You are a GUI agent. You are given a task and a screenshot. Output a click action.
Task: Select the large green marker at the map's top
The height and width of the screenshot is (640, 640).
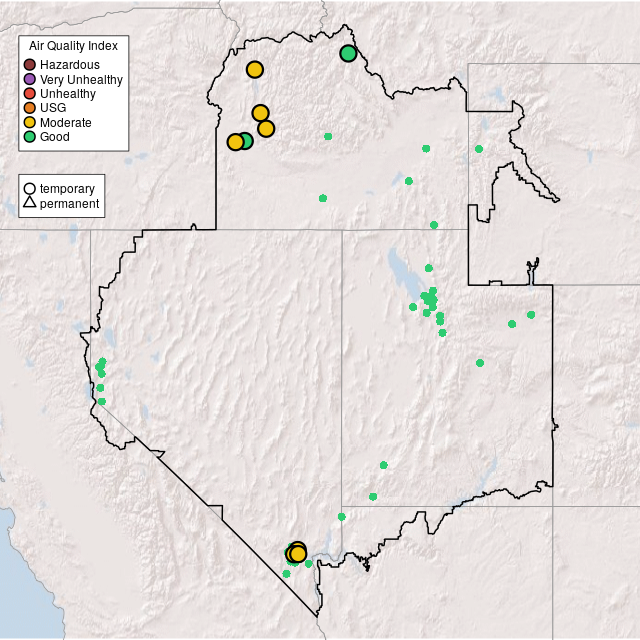coord(348,53)
